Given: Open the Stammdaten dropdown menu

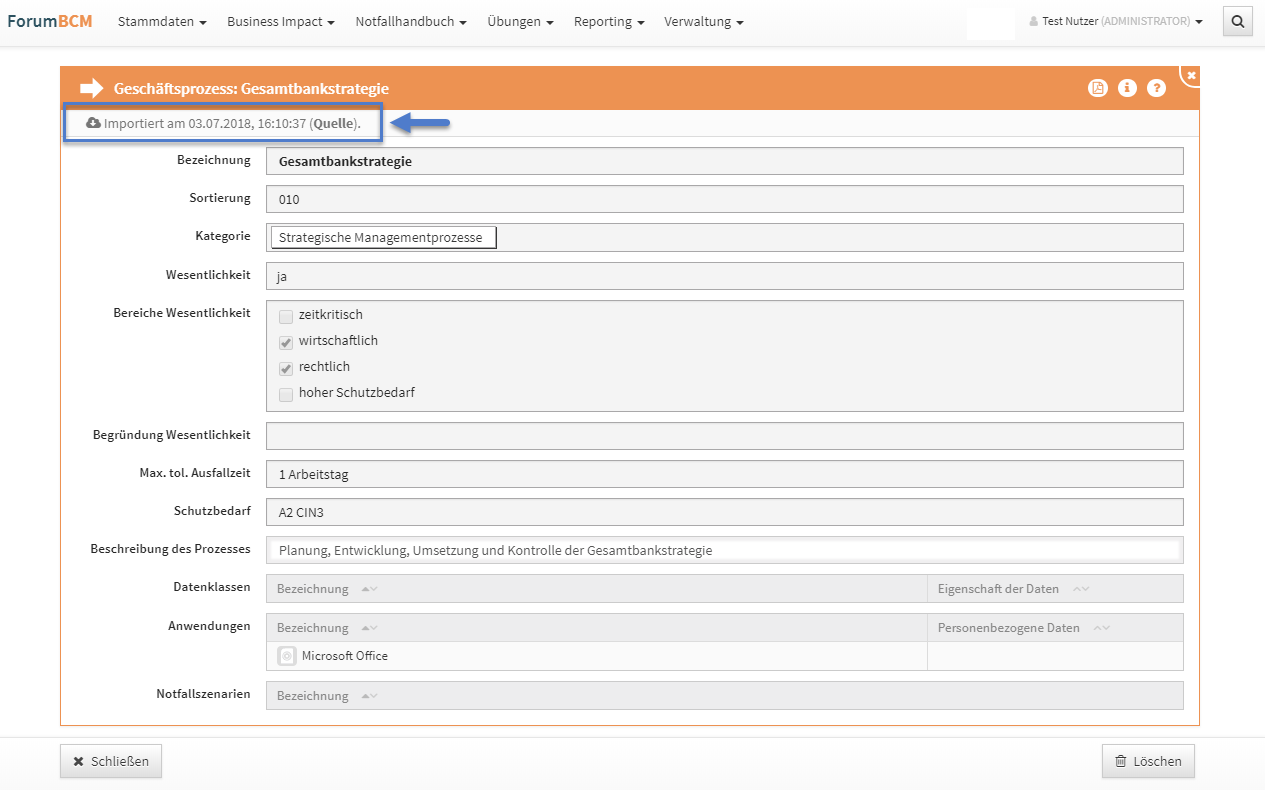Looking at the screenshot, I should tap(162, 22).
